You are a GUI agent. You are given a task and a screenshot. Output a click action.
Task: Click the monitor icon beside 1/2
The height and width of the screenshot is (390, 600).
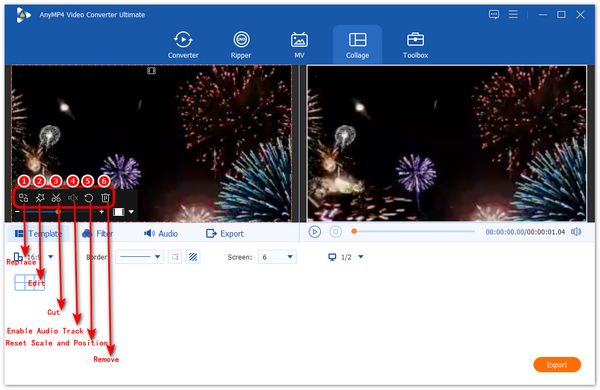click(332, 257)
